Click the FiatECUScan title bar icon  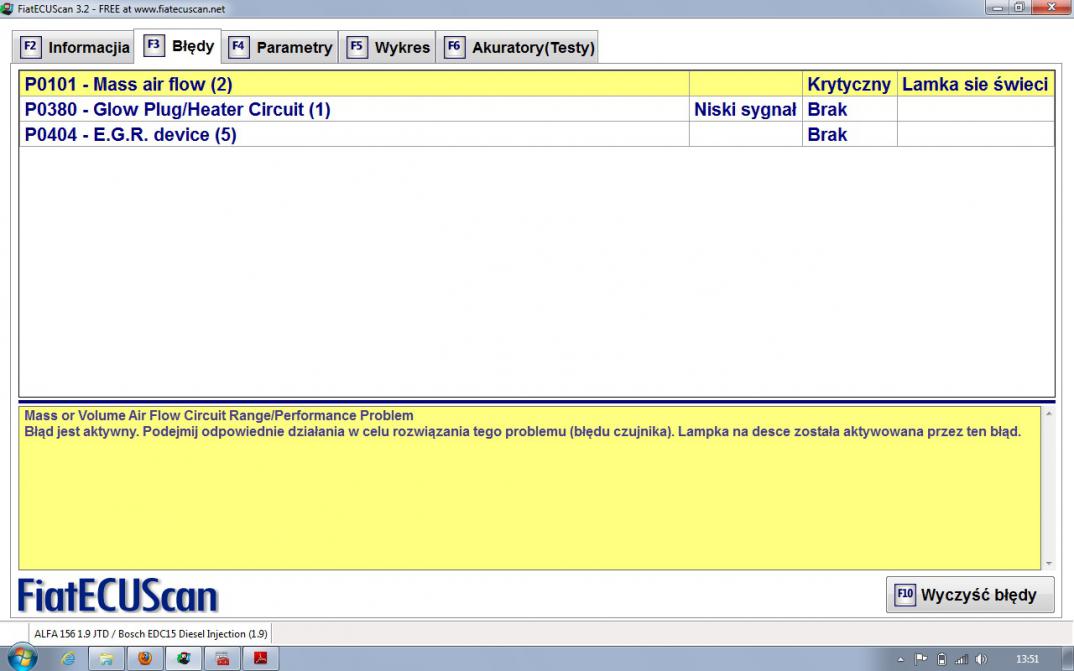click(x=7, y=8)
